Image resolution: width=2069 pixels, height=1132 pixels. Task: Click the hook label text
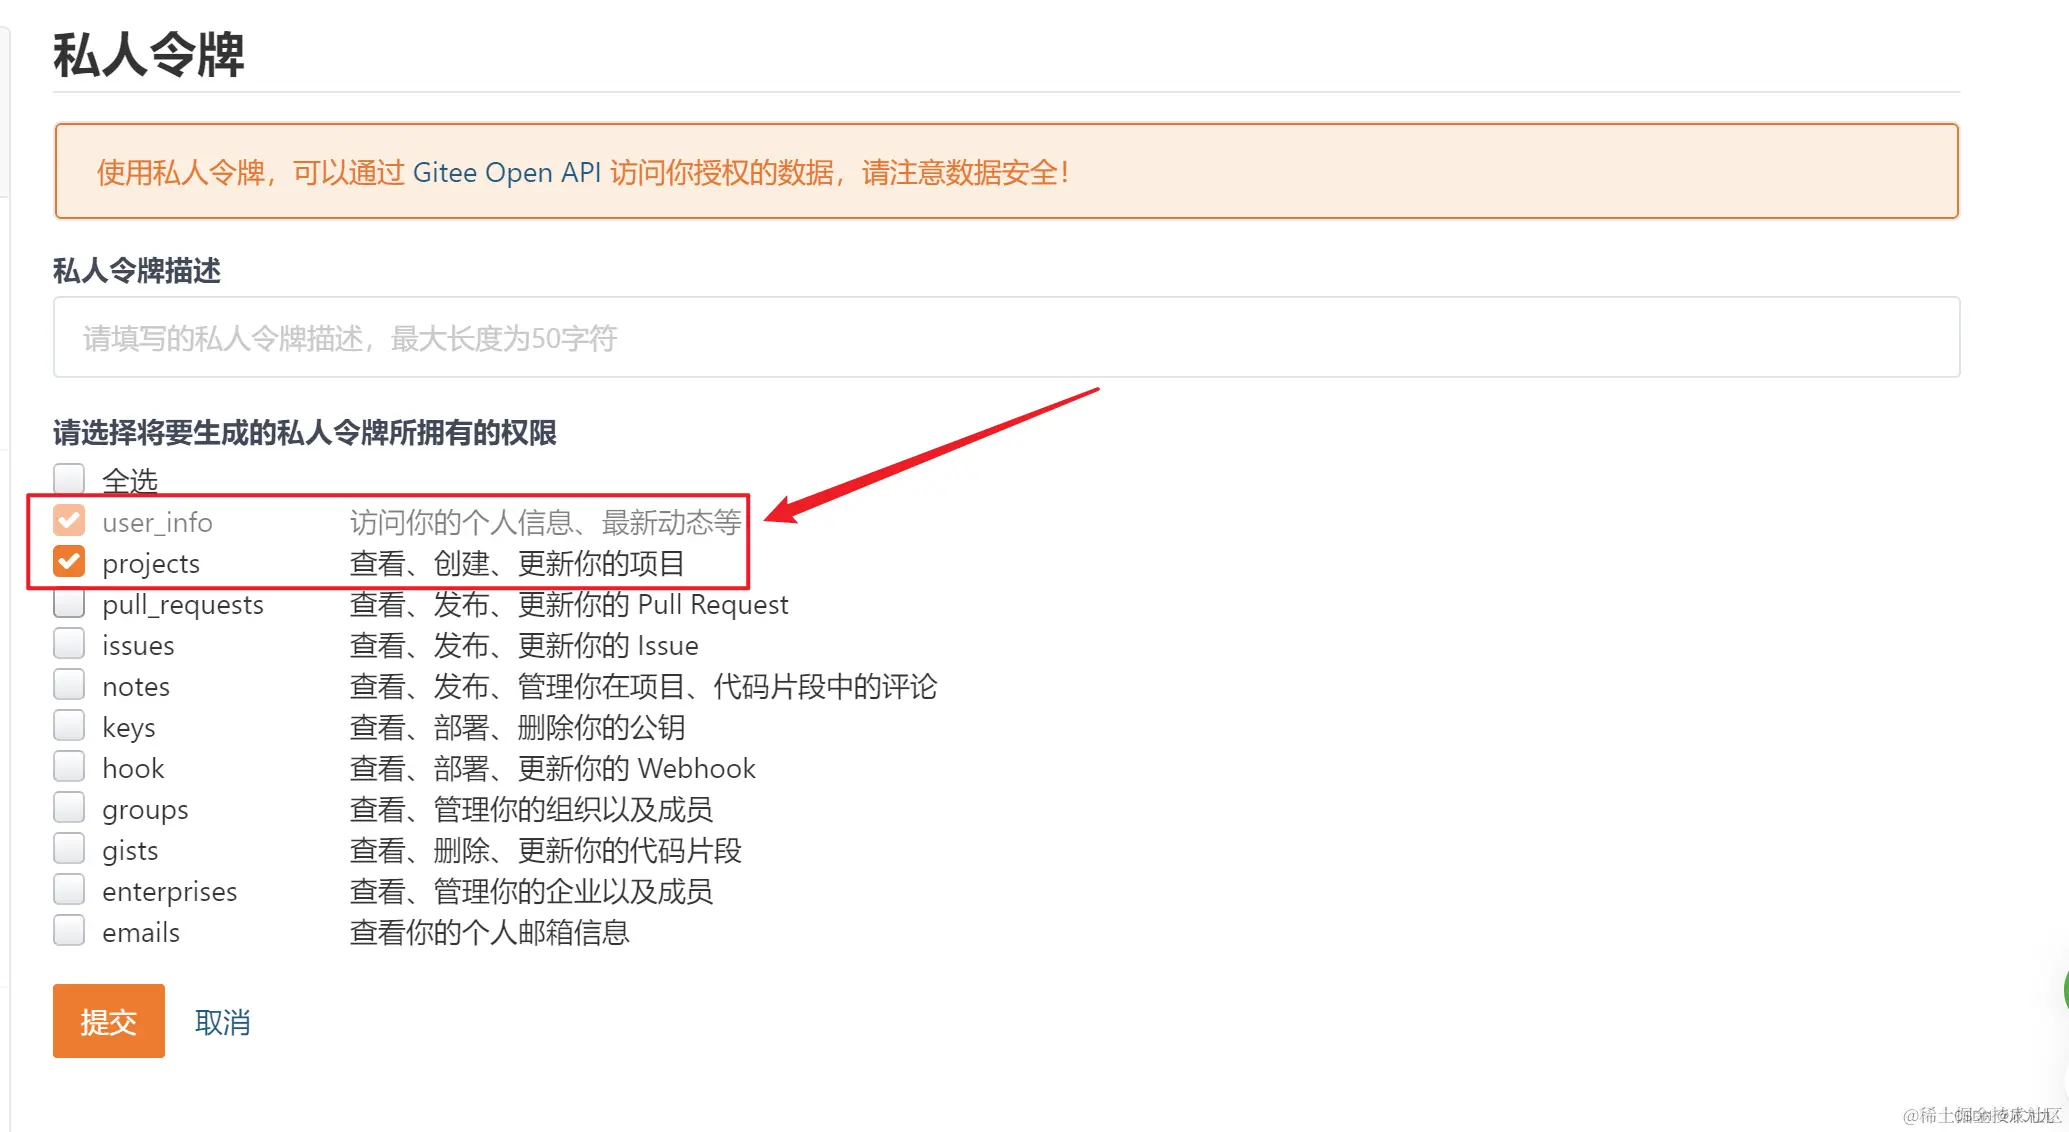(x=133, y=768)
